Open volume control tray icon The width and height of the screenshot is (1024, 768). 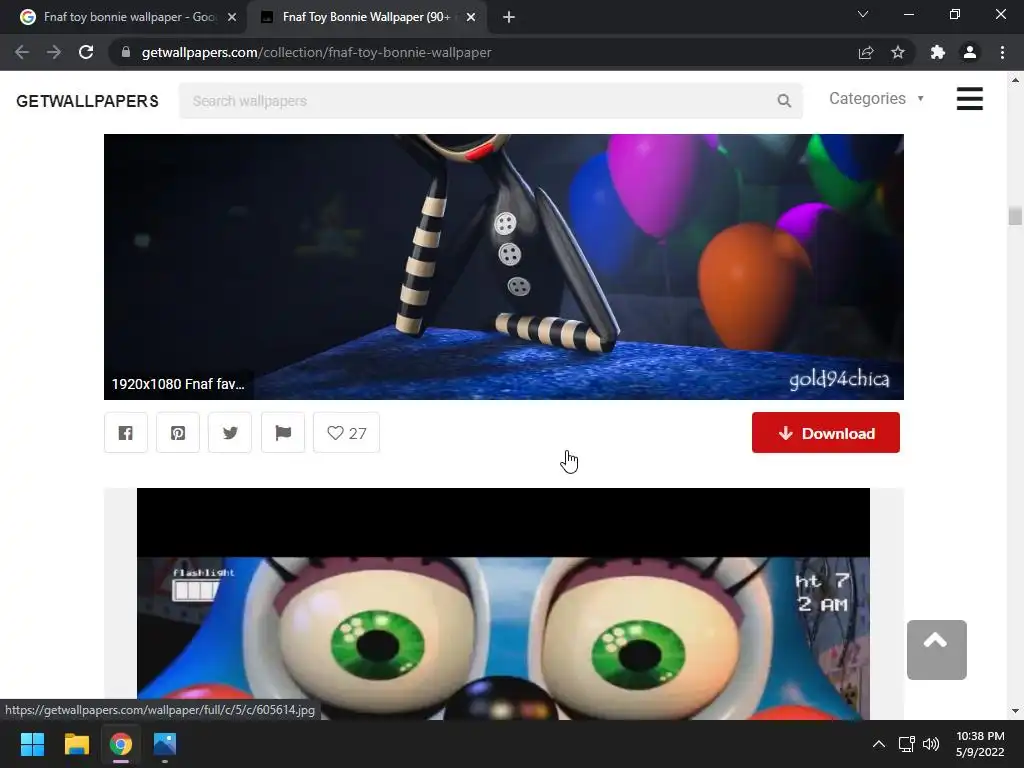point(931,744)
